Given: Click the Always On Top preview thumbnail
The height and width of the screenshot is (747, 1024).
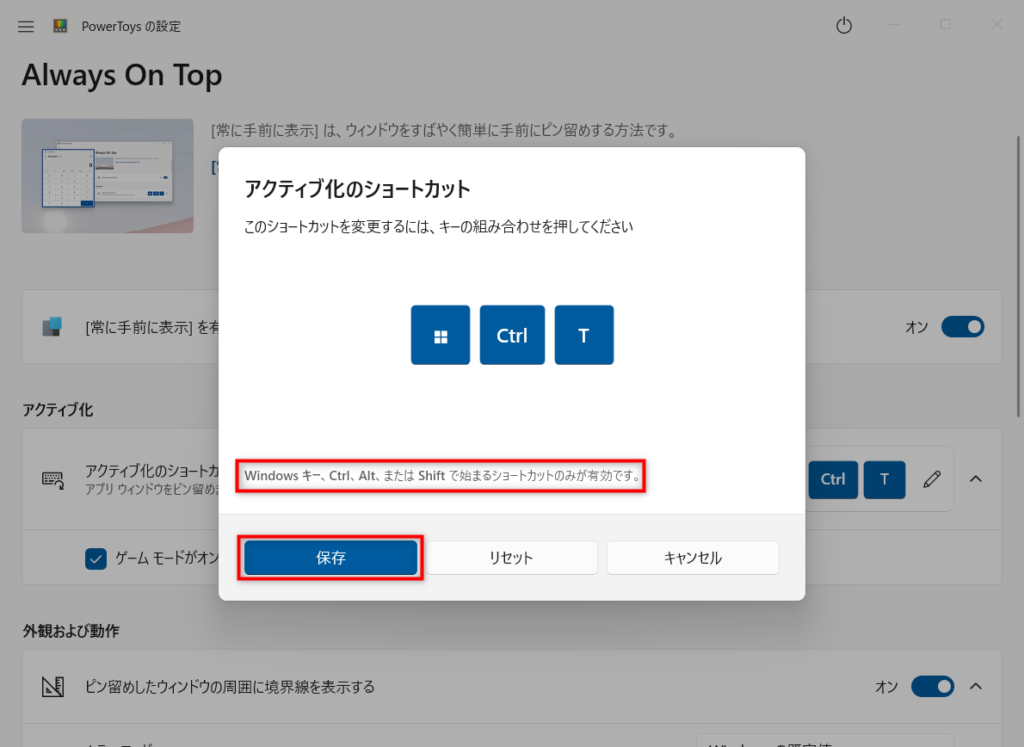Looking at the screenshot, I should [108, 176].
